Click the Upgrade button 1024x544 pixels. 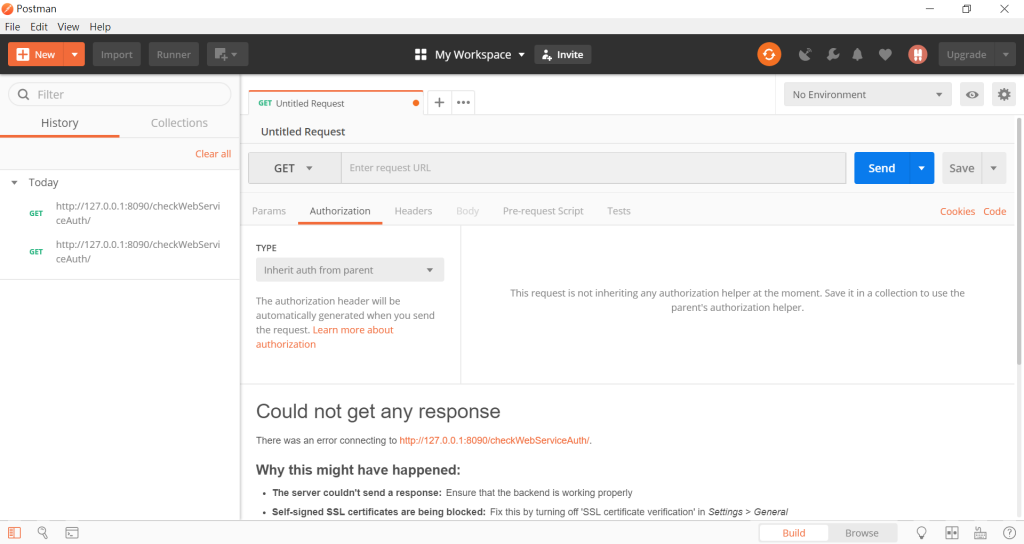tap(967, 54)
